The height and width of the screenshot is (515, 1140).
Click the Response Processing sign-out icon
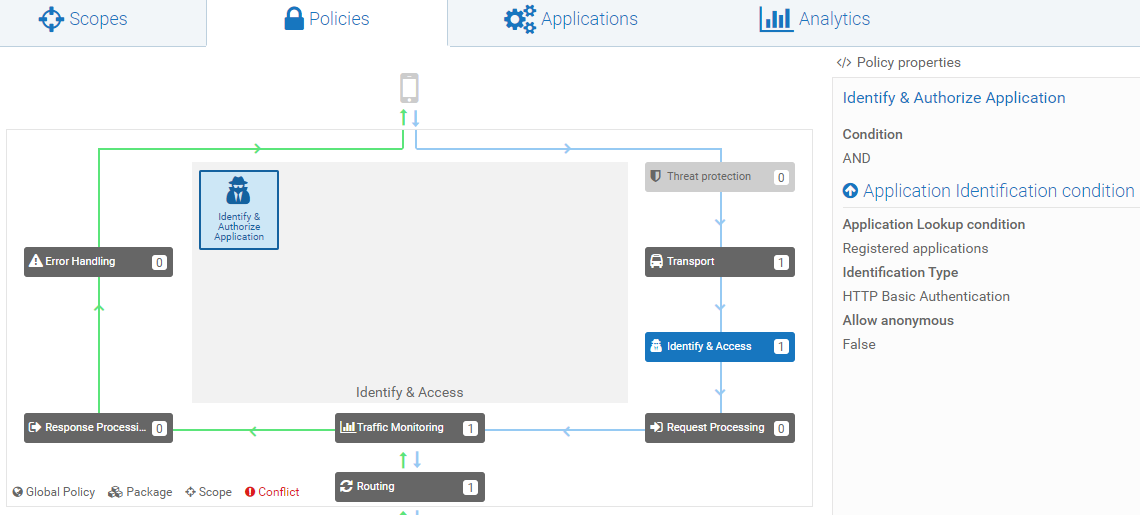coord(35,427)
